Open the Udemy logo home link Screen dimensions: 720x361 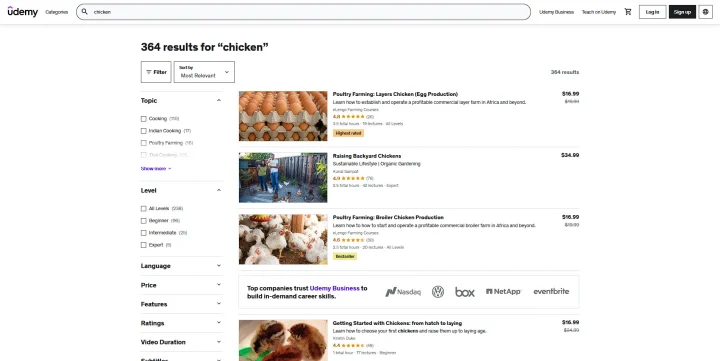tap(22, 12)
